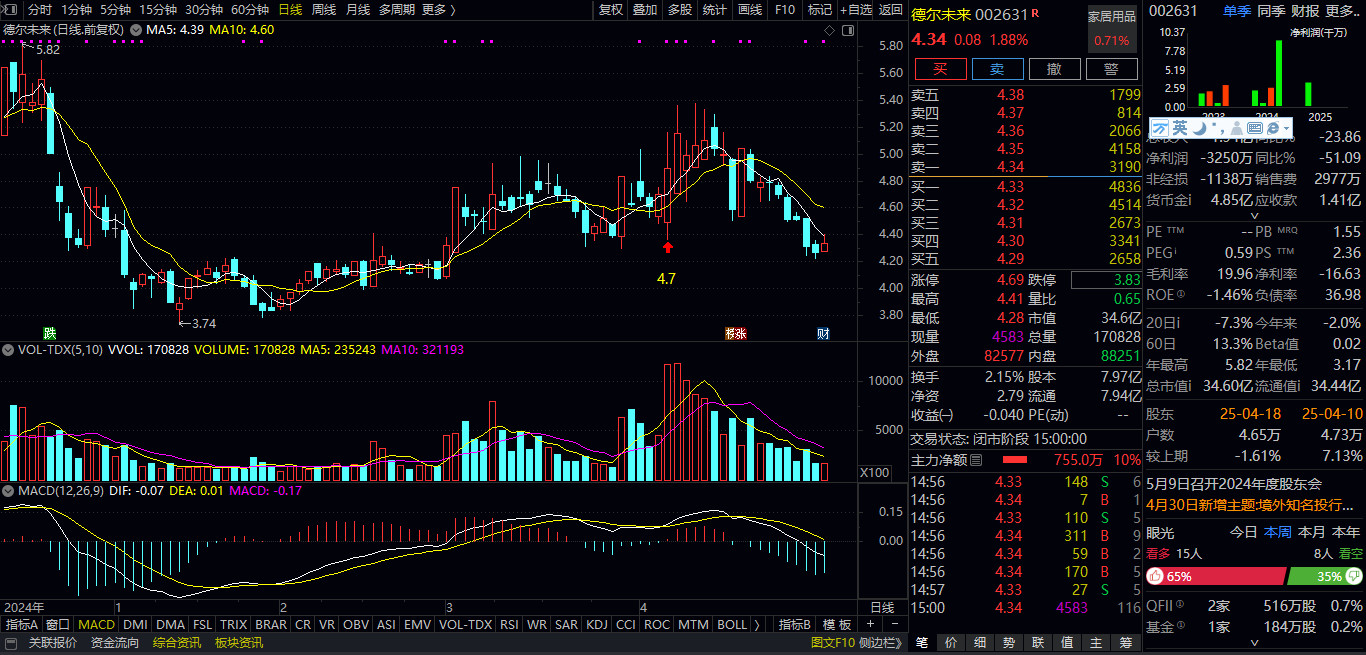Switch to 5分钟 period
1366x655 pixels.
point(115,10)
